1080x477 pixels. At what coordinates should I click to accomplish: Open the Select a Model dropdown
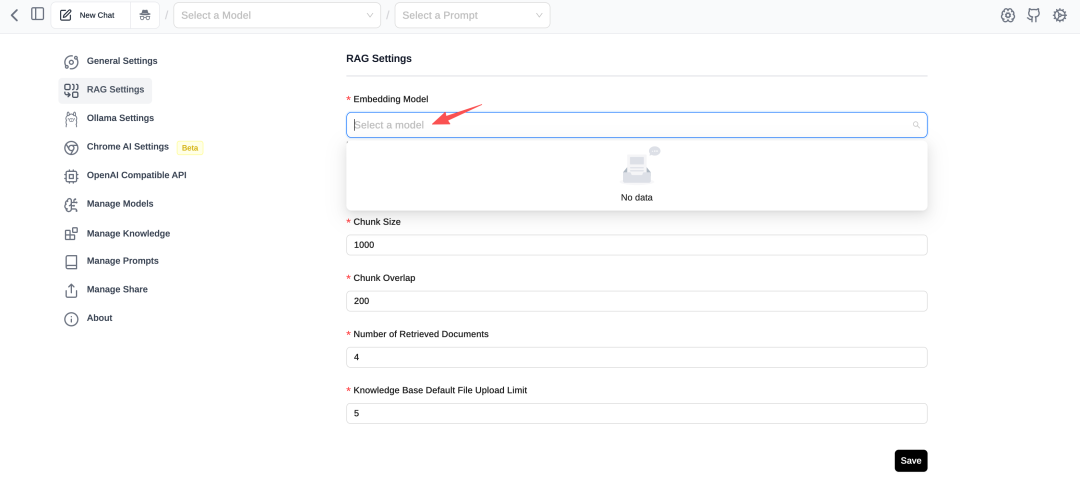click(276, 15)
